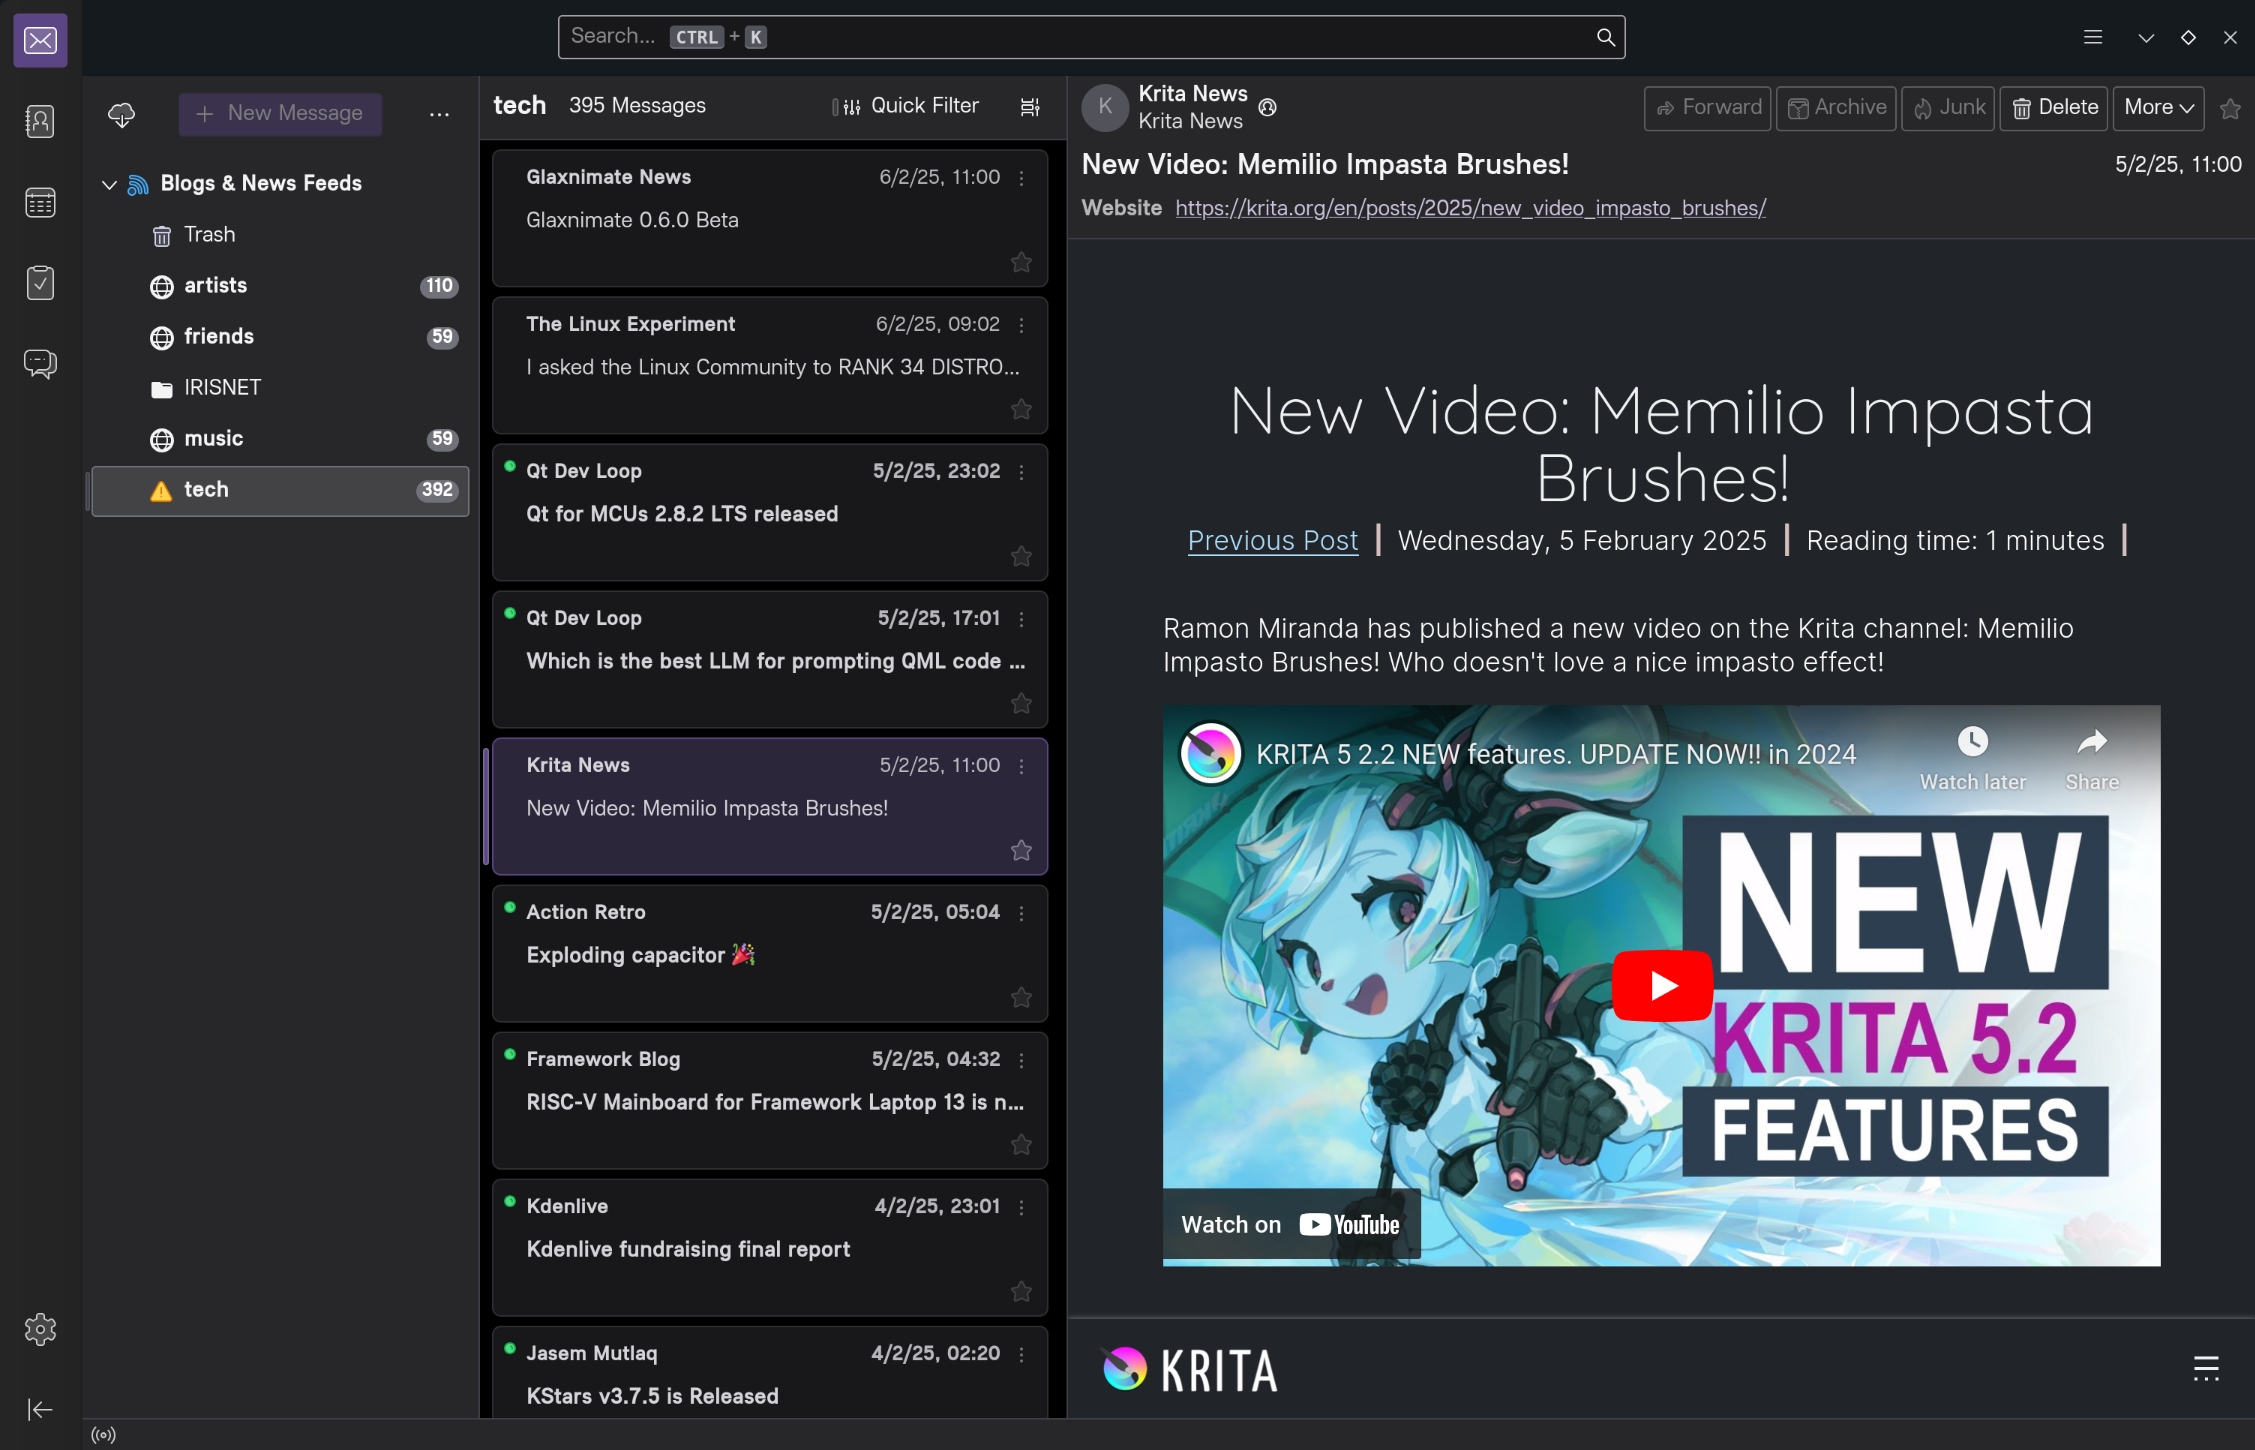Click Forward button
This screenshot has width=2255, height=1450.
click(1708, 108)
